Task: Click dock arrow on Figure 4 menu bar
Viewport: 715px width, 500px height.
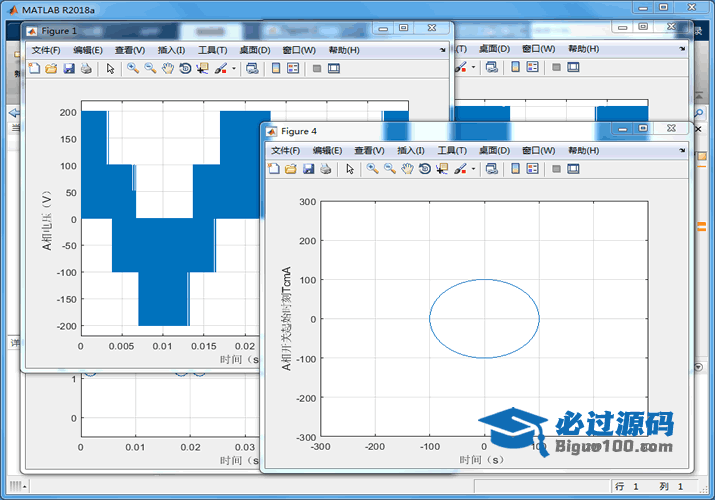Action: click(x=682, y=150)
